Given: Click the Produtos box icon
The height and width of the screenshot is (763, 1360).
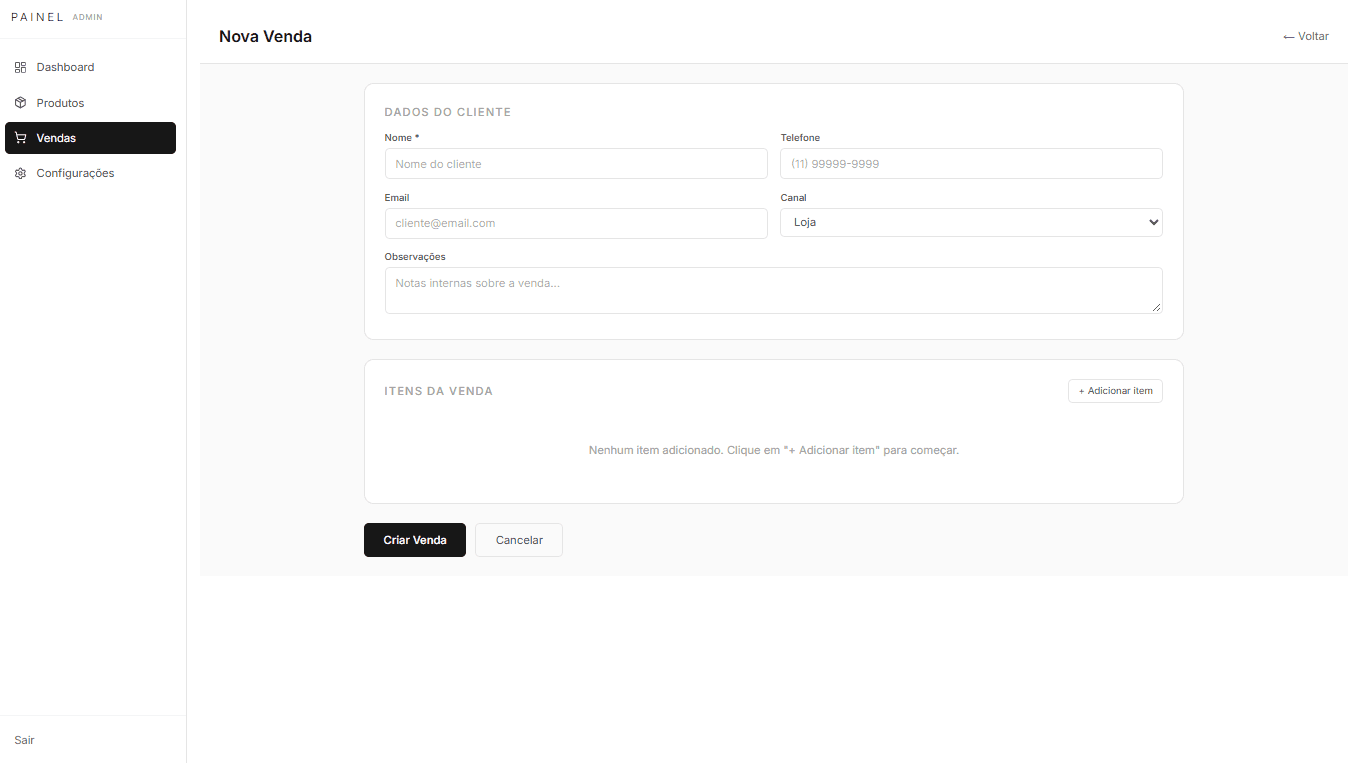Looking at the screenshot, I should tap(20, 103).
